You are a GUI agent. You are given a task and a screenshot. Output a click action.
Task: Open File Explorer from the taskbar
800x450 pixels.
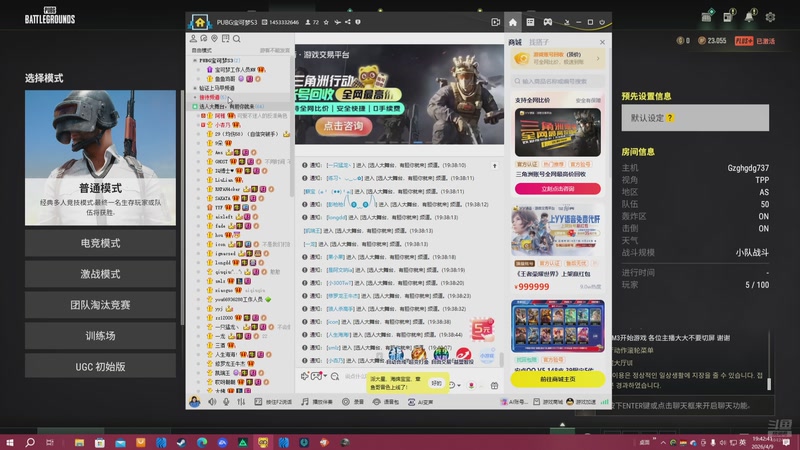coord(79,442)
